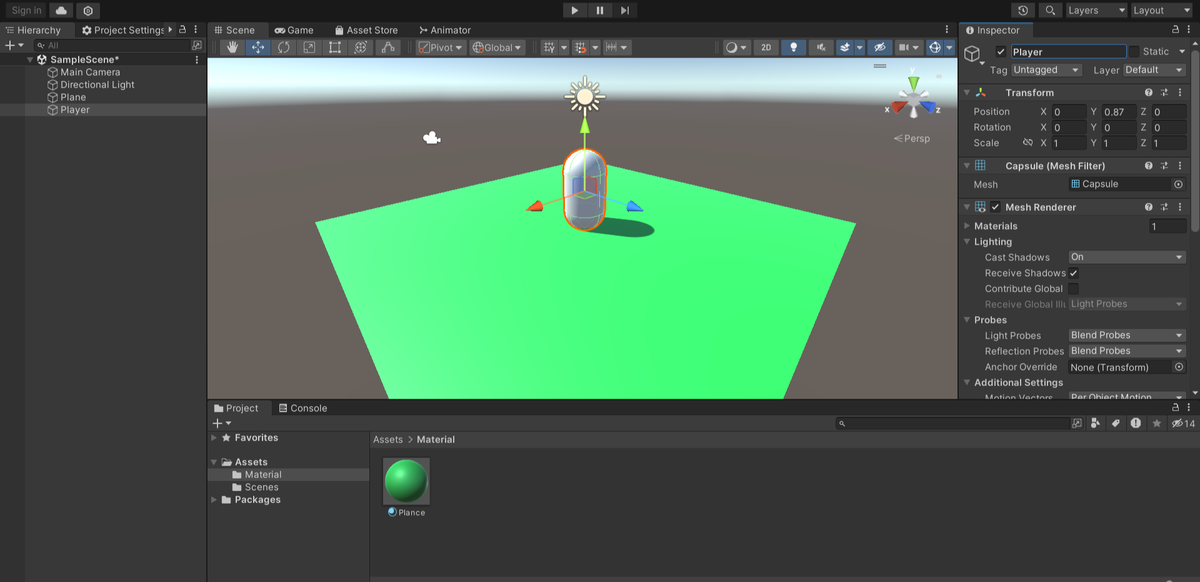Select the Move tool
The height and width of the screenshot is (582, 1200).
(258, 47)
